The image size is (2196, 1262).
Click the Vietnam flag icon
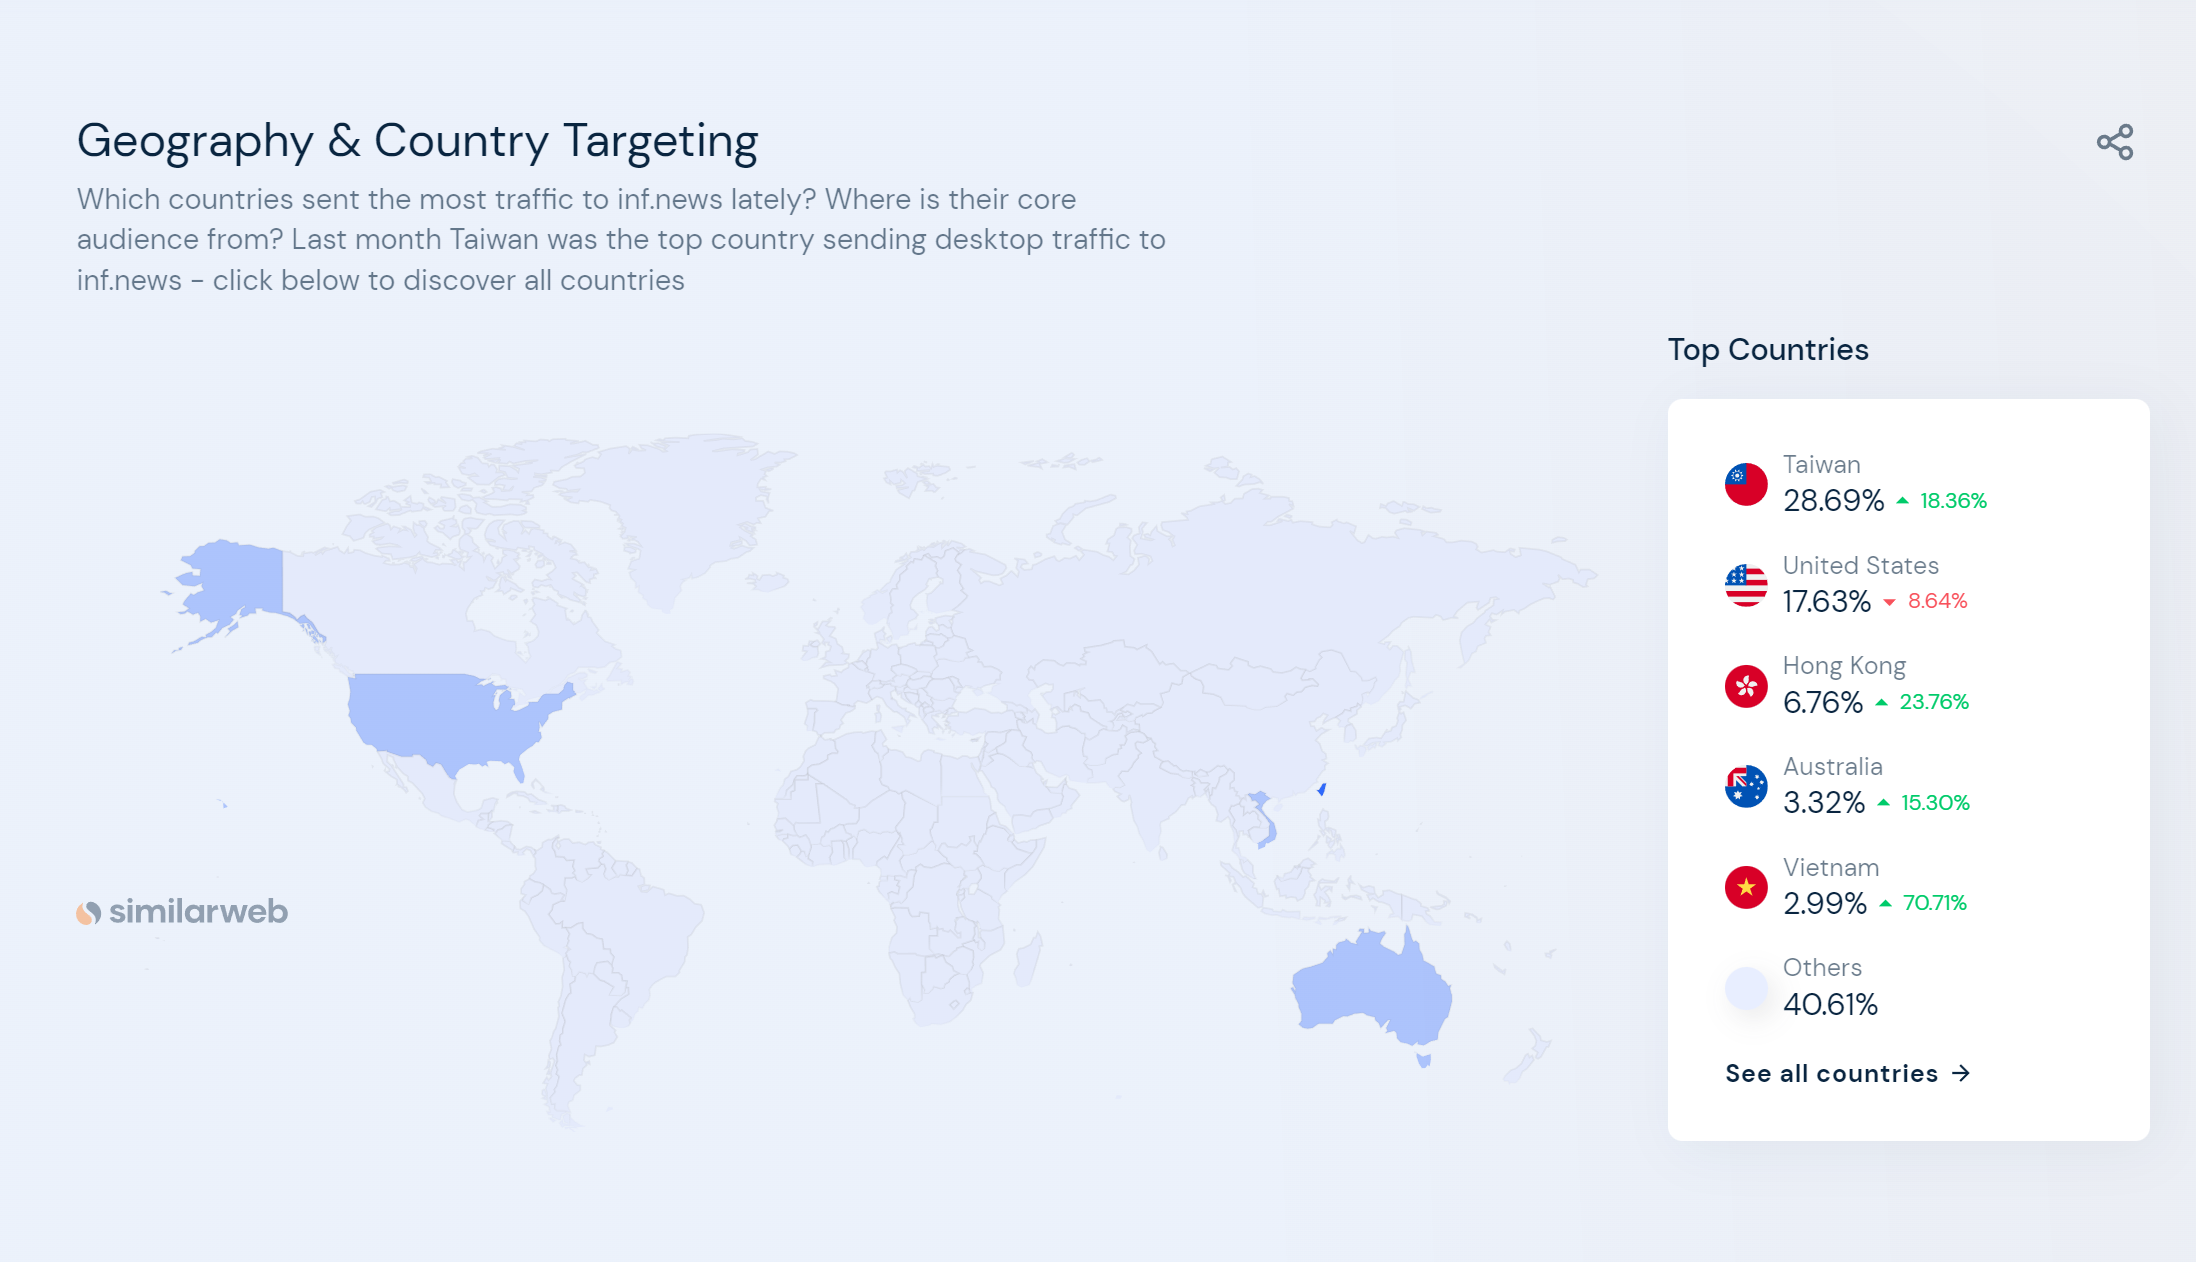pyautogui.click(x=1746, y=887)
